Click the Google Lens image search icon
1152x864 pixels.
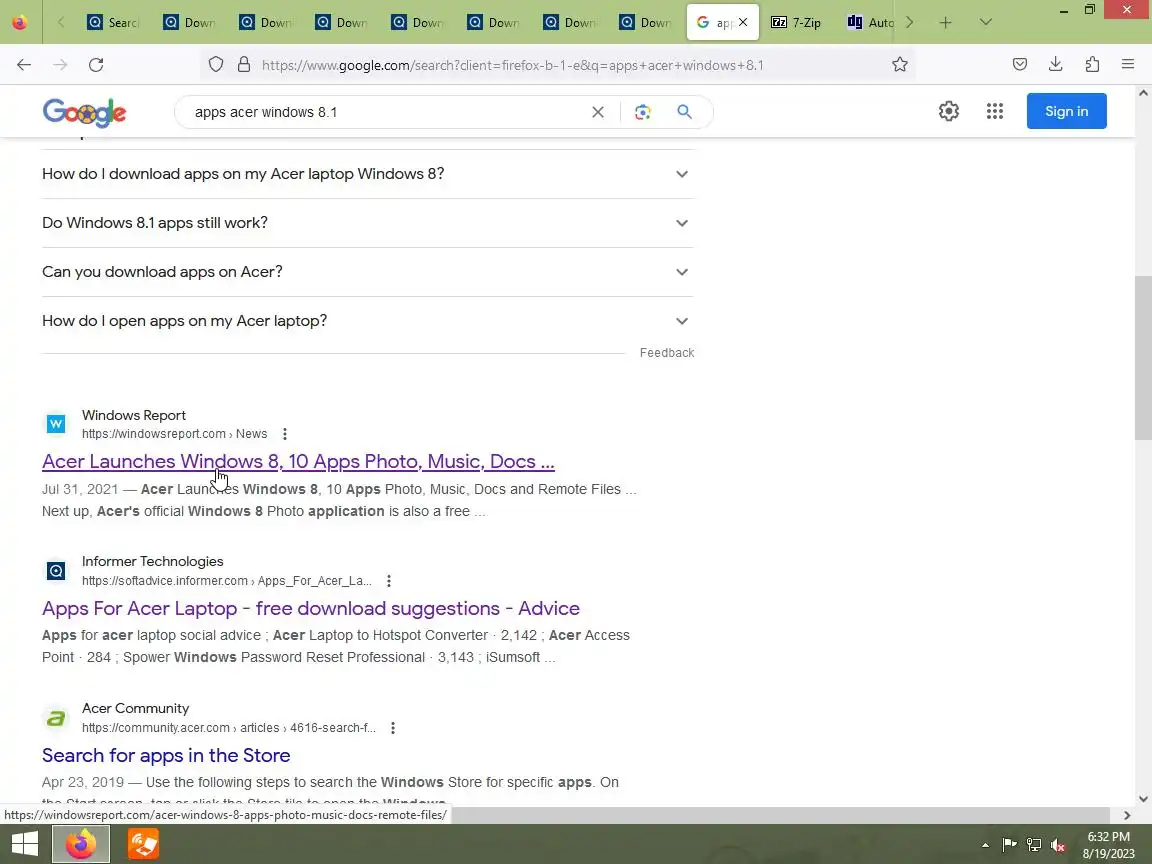click(x=643, y=112)
